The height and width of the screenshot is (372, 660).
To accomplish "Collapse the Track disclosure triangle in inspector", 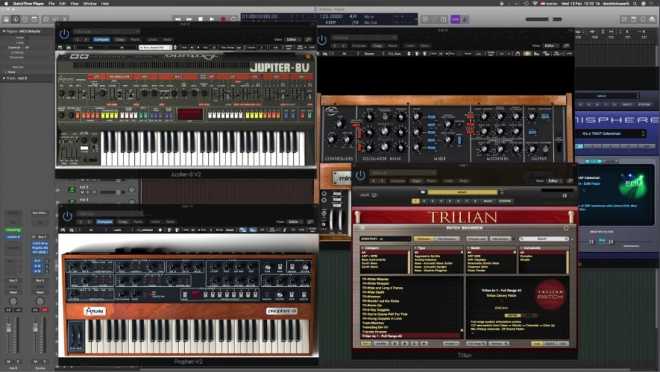I will pos(4,78).
